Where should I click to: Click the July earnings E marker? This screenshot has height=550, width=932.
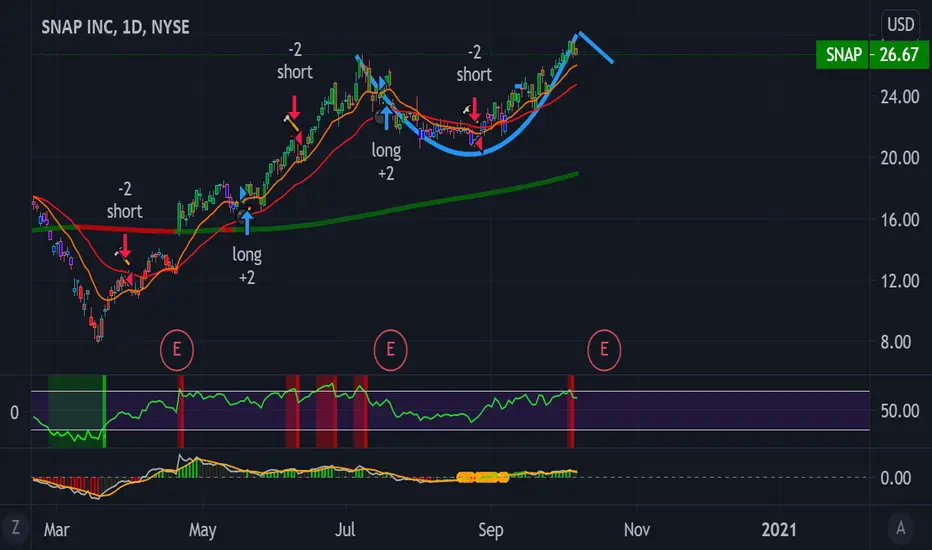click(x=391, y=350)
